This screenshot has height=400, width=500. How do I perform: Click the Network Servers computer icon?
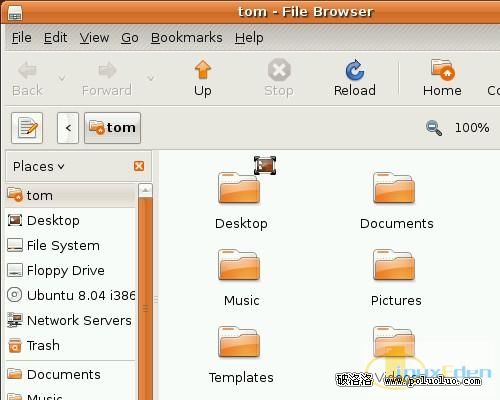[15, 320]
